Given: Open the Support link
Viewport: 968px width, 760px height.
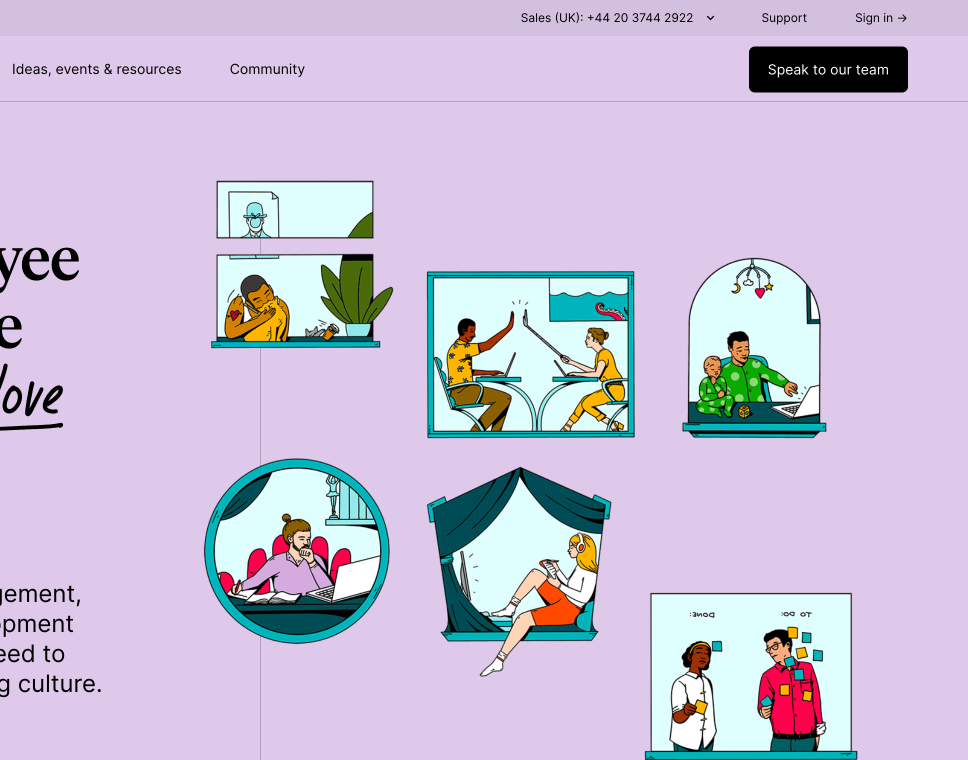Looking at the screenshot, I should (x=783, y=18).
